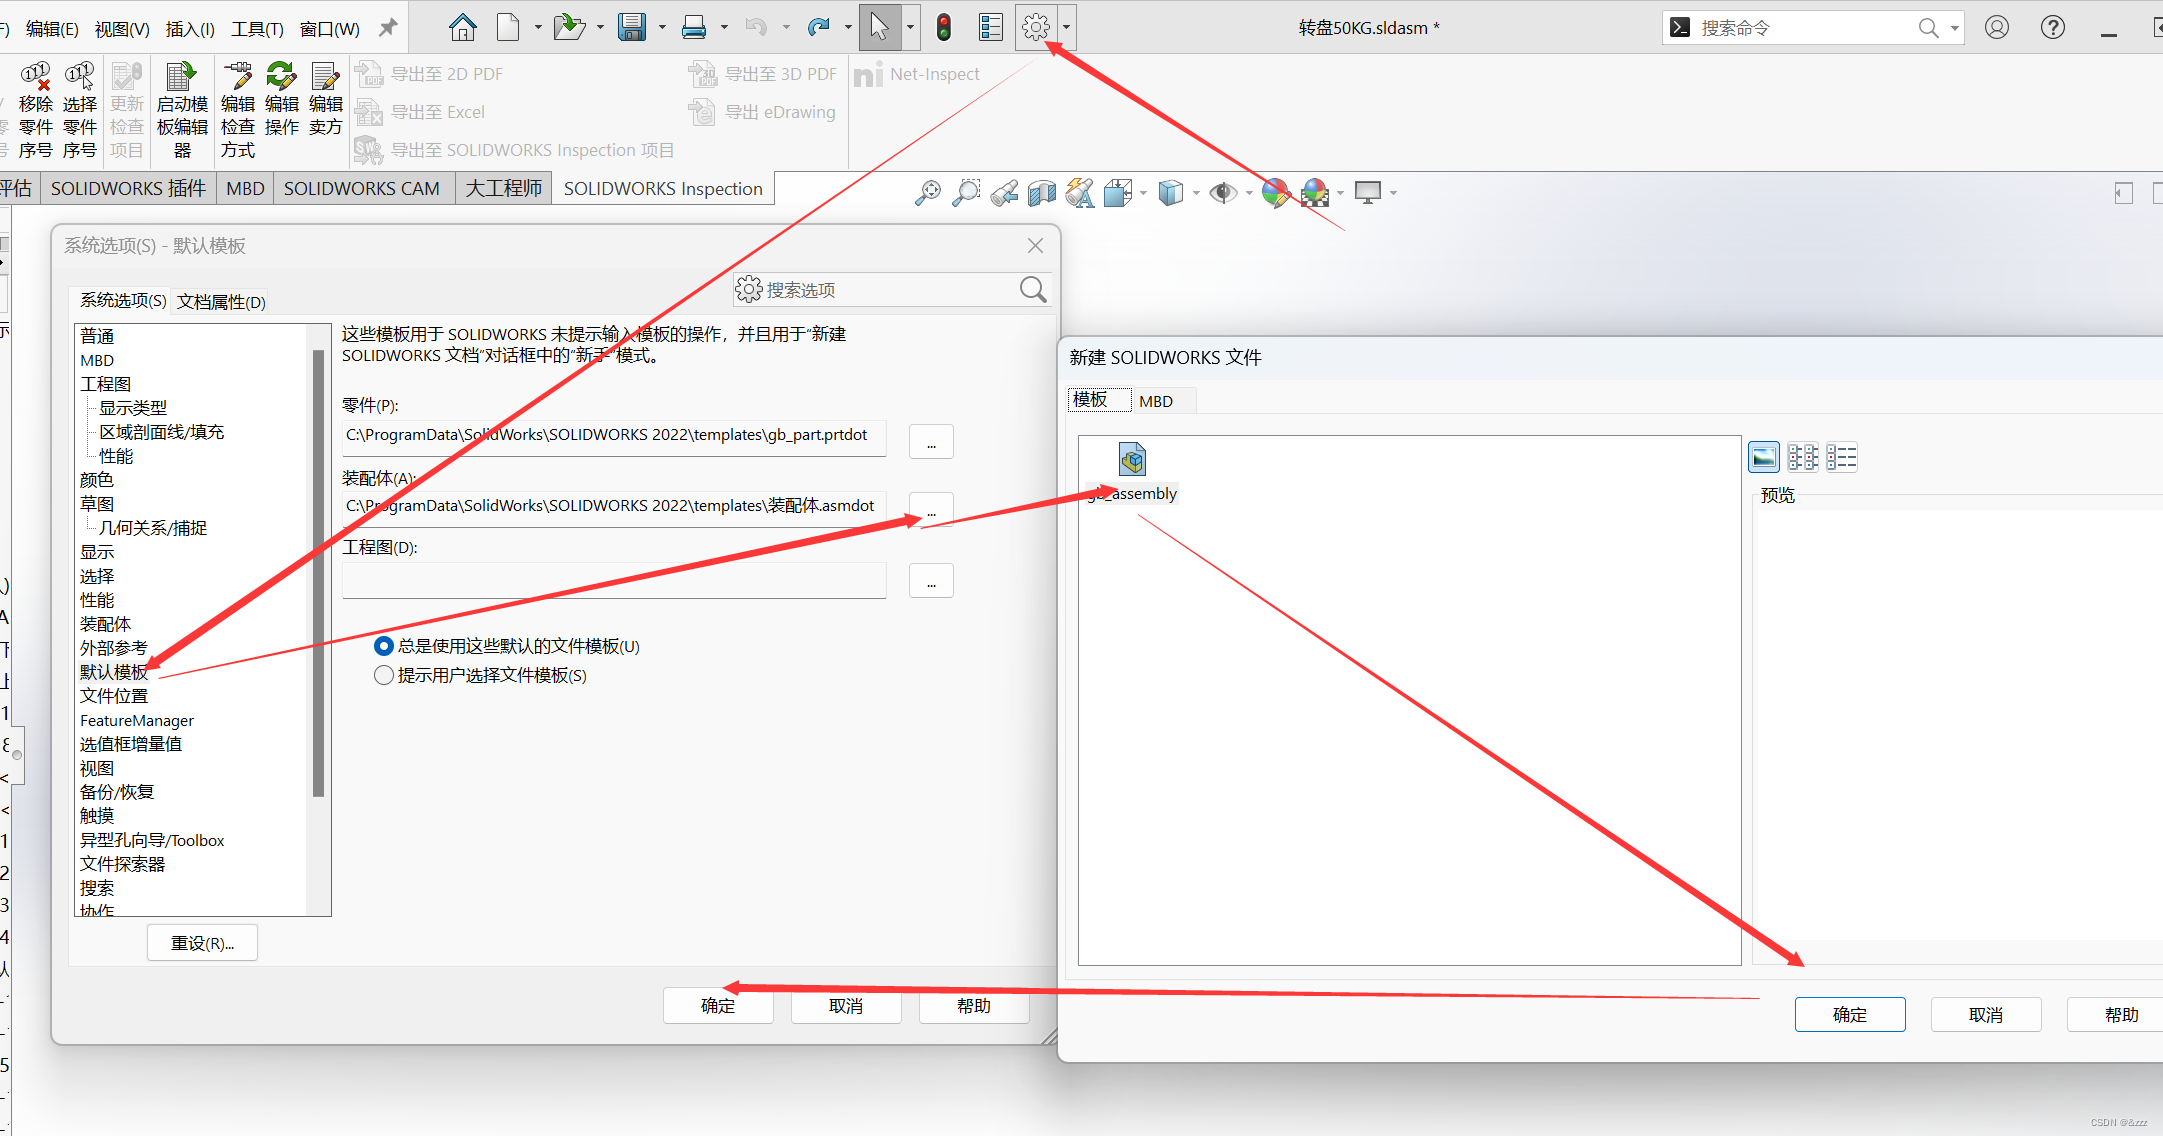Click 重设(R)... button
Screen dimensions: 2163x1136
[202, 943]
